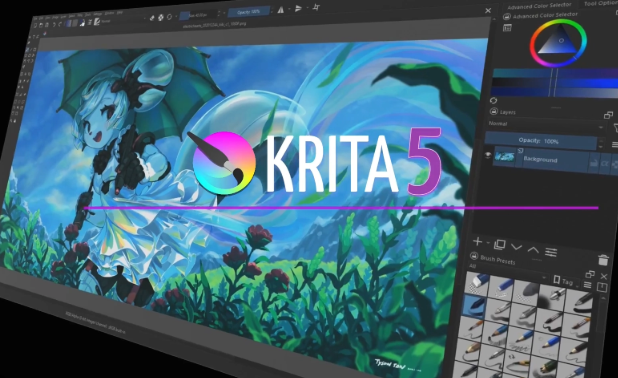
Task: Open the brush presets chooser in toolbar
Action: point(97,22)
